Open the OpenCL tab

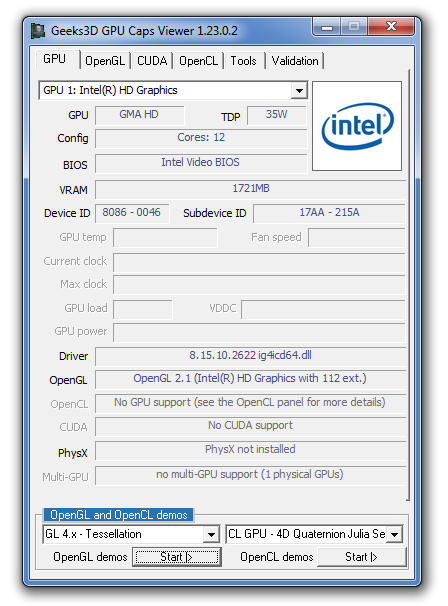pyautogui.click(x=198, y=61)
